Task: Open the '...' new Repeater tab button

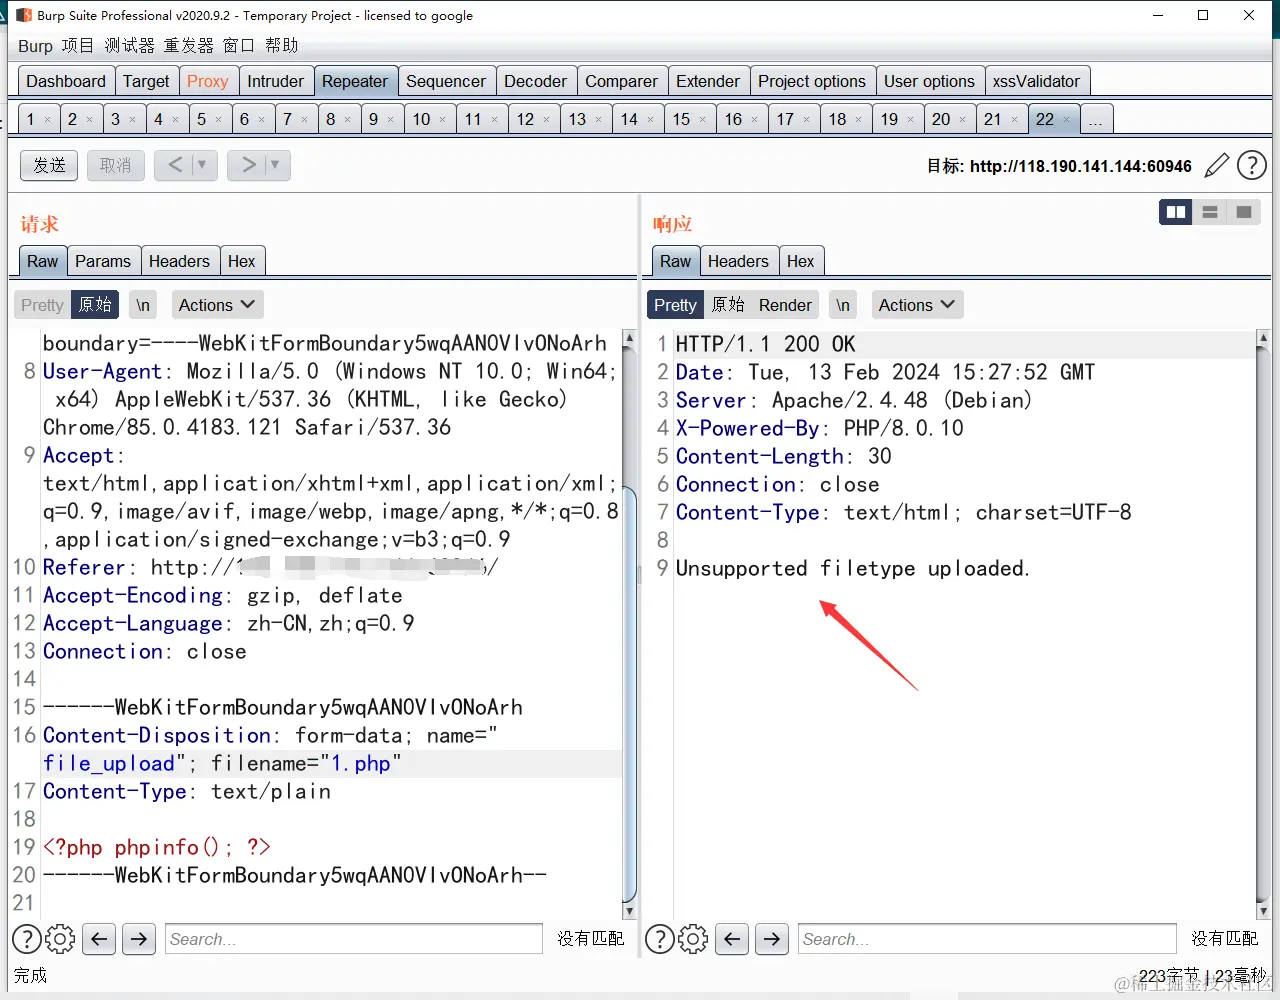Action: point(1096,119)
